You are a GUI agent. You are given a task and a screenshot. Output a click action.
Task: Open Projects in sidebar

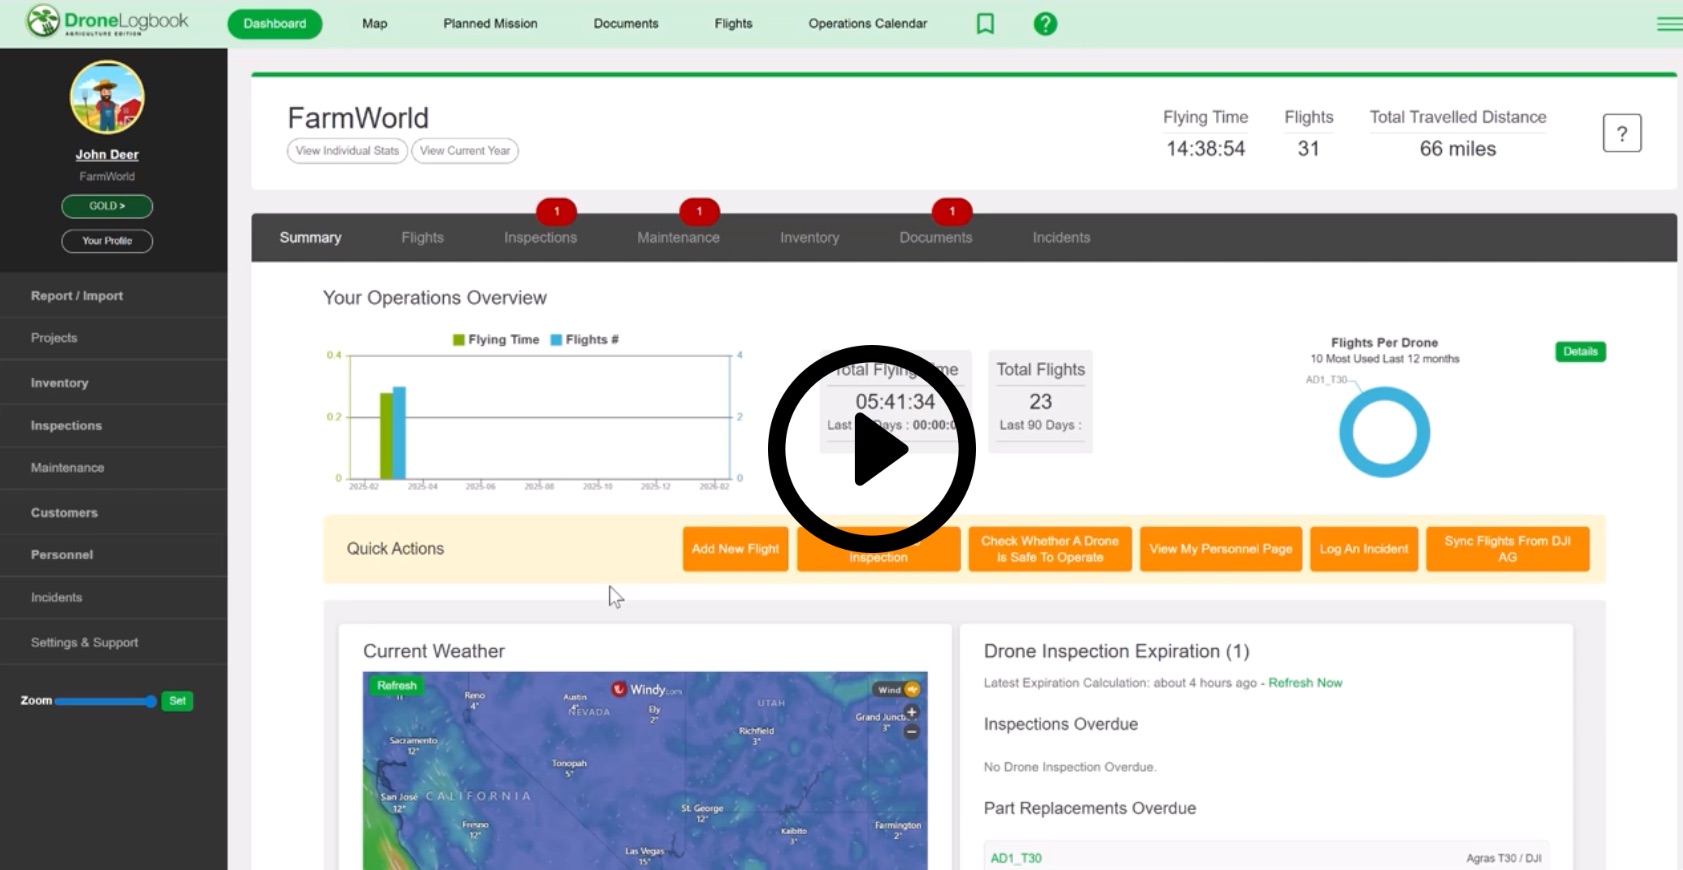pyautogui.click(x=114, y=338)
